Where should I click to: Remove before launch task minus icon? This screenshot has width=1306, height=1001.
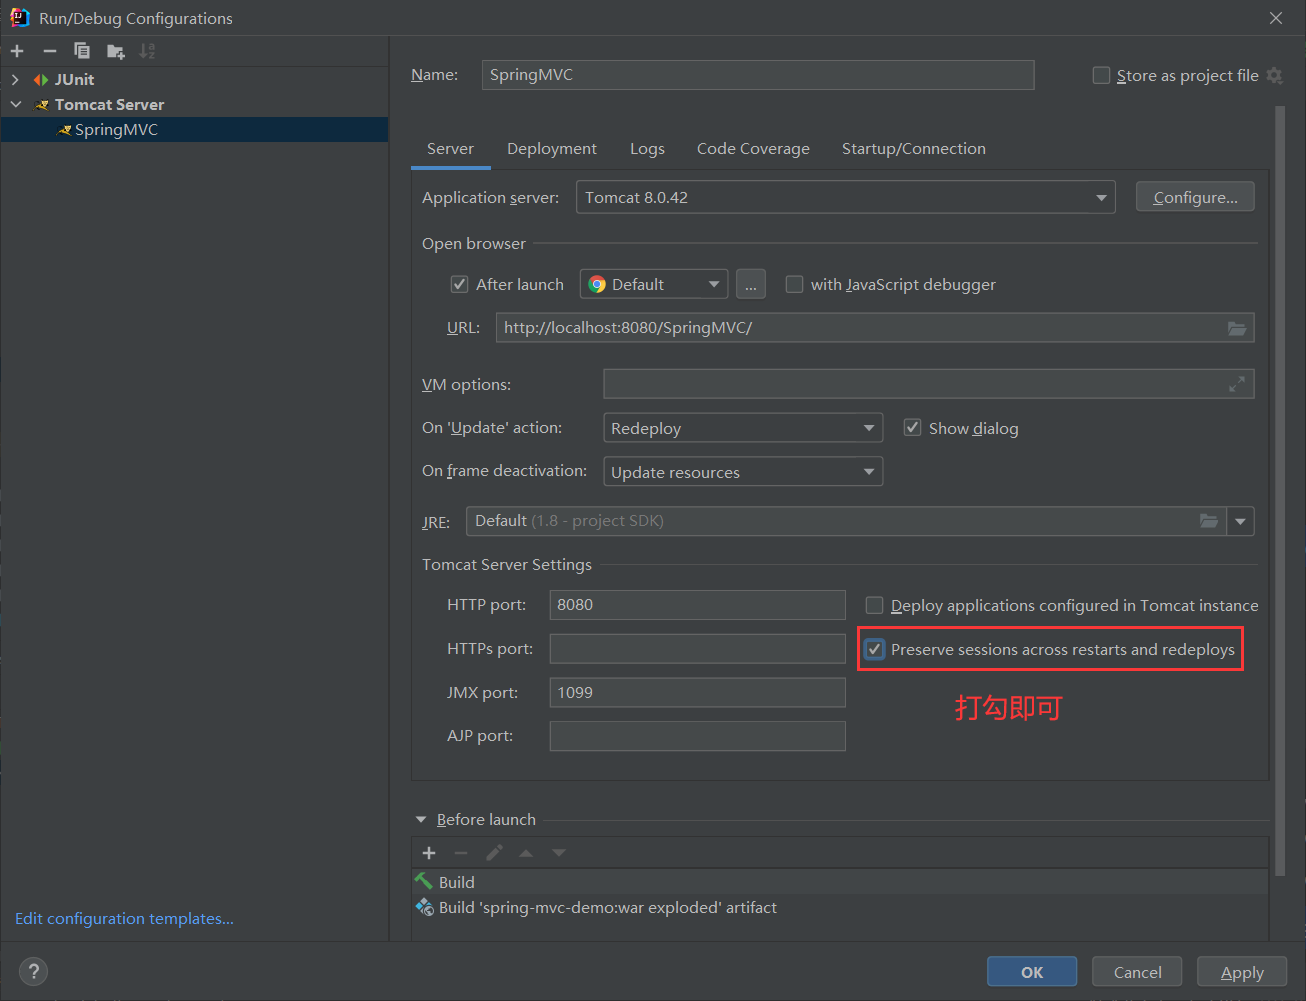pos(461,853)
